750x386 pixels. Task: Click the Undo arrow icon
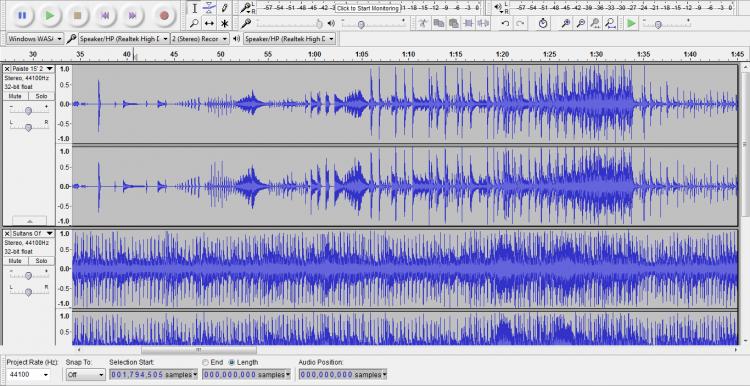pos(505,23)
